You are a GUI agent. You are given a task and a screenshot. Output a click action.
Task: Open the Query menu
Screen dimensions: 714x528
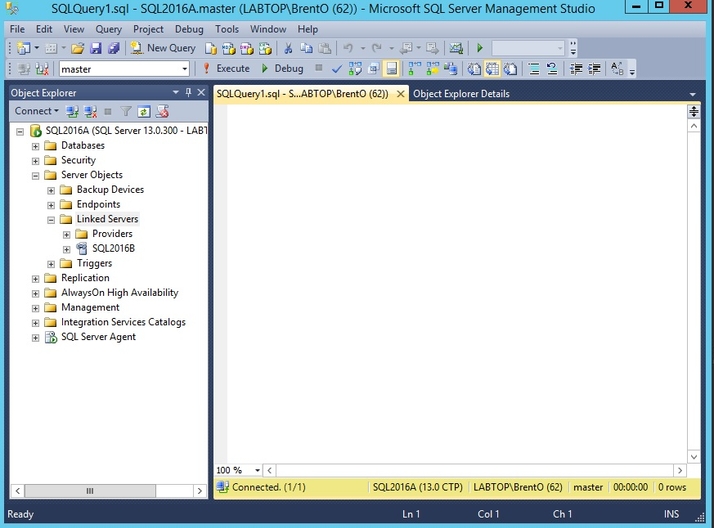pos(108,29)
